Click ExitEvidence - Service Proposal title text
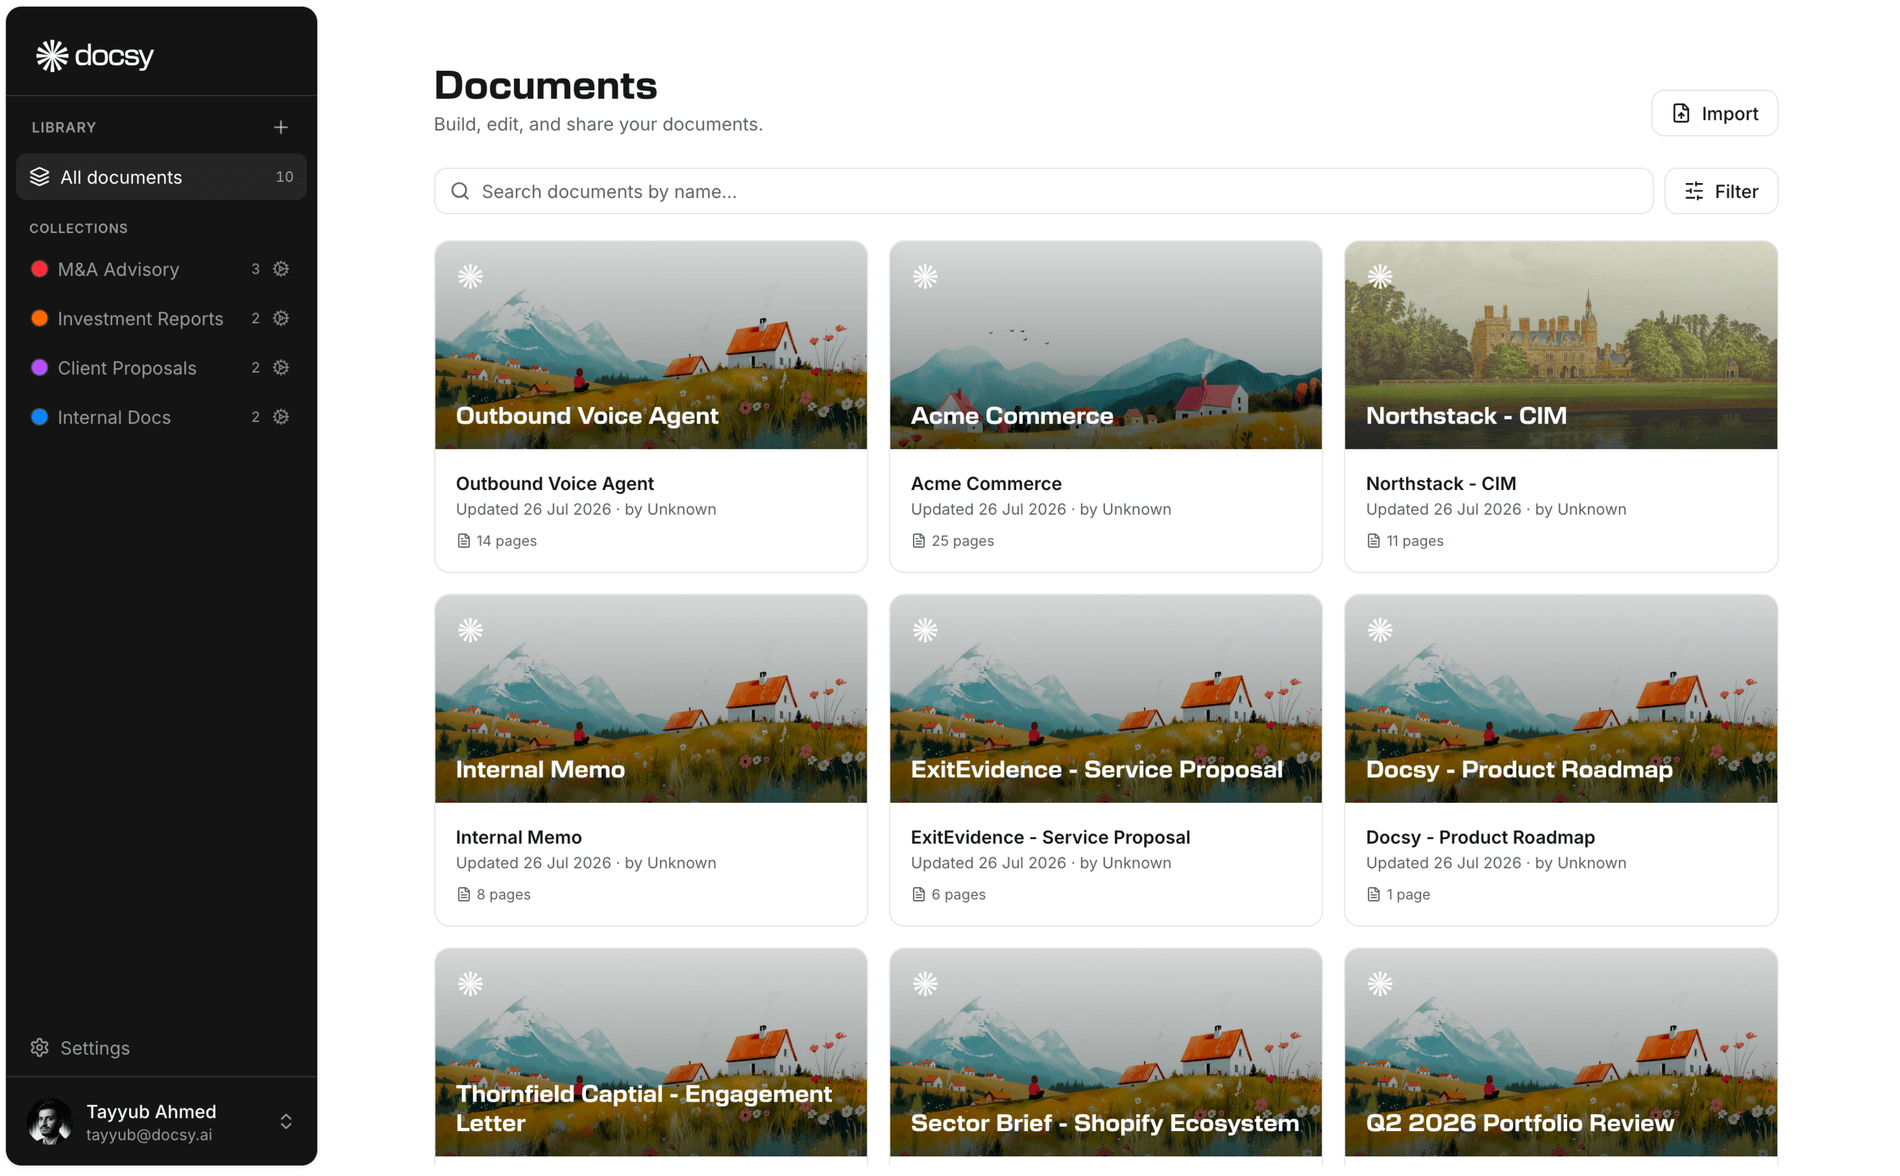 [x=1051, y=837]
